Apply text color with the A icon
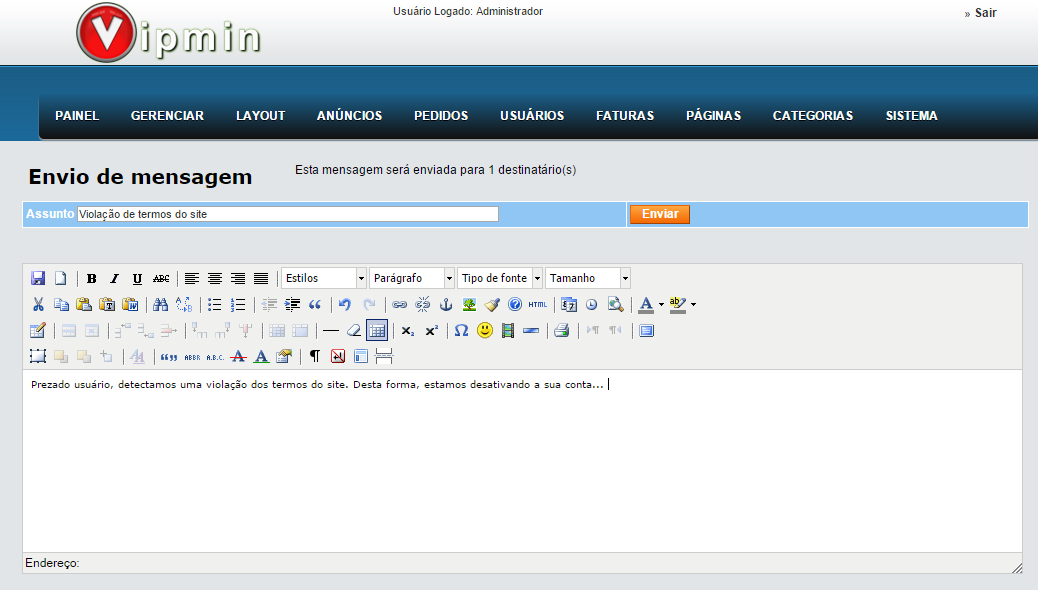 (646, 305)
